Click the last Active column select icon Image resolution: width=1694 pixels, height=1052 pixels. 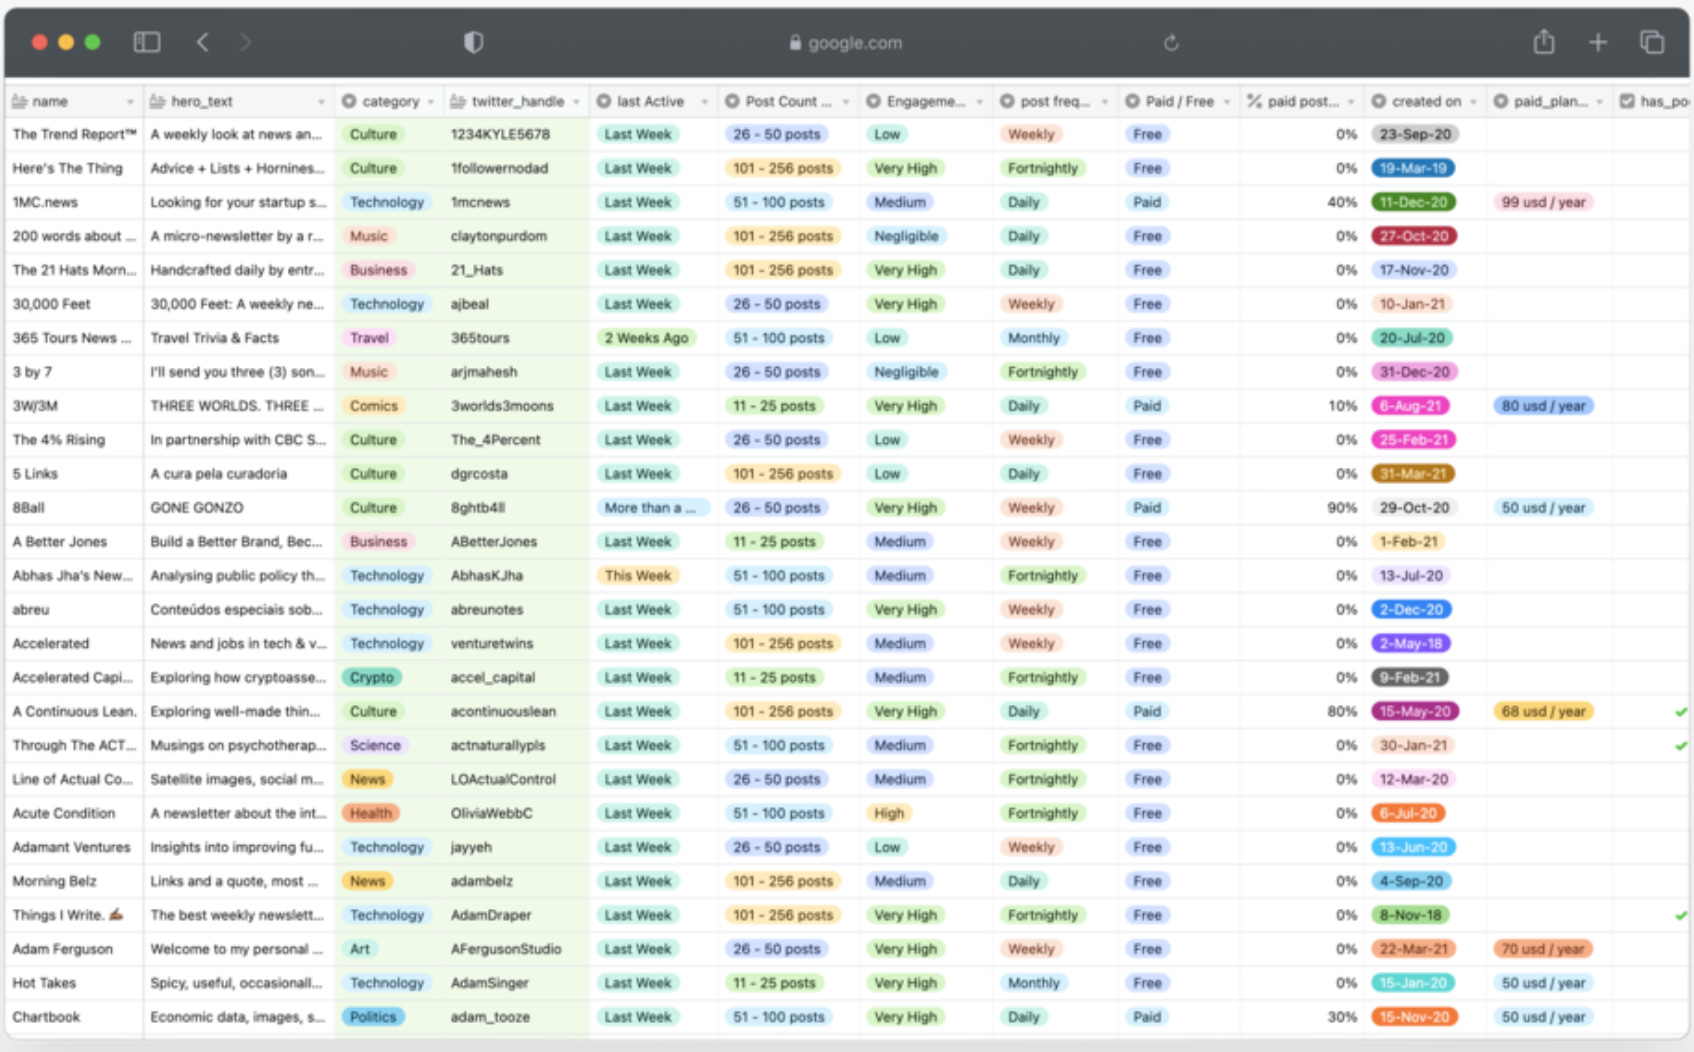603,101
